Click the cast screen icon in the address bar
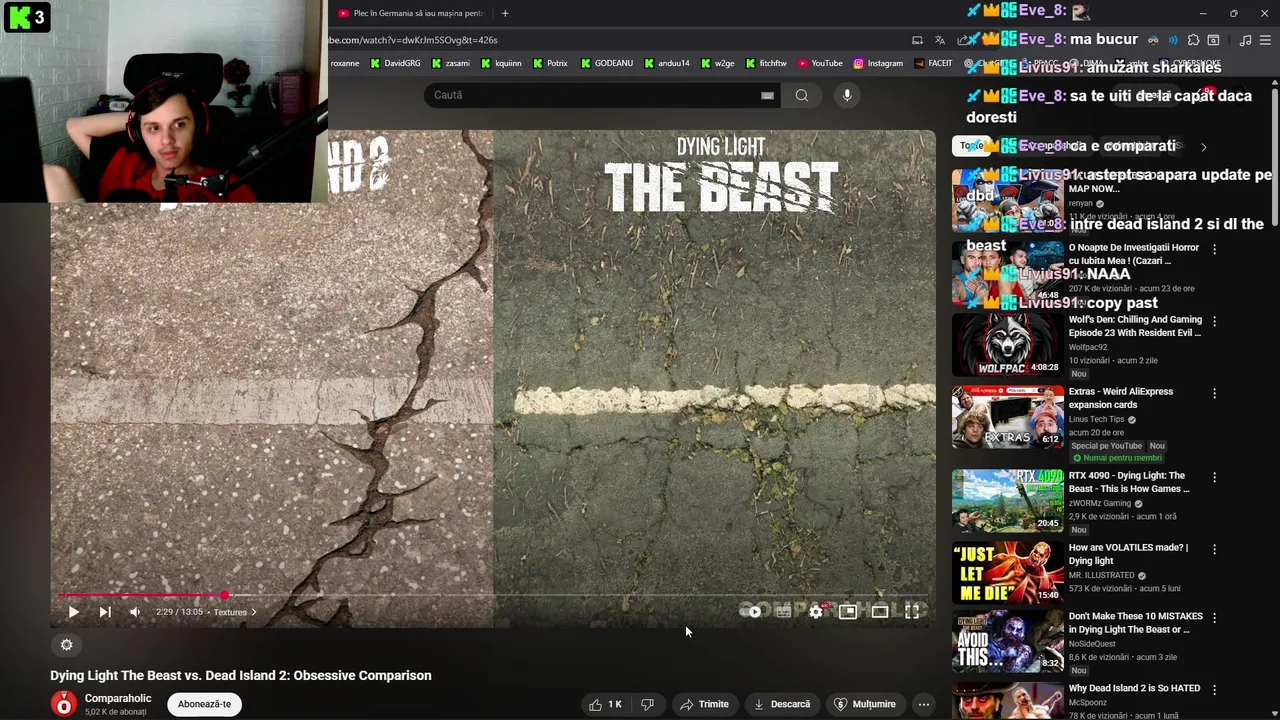The image size is (1280, 720). [x=917, y=40]
